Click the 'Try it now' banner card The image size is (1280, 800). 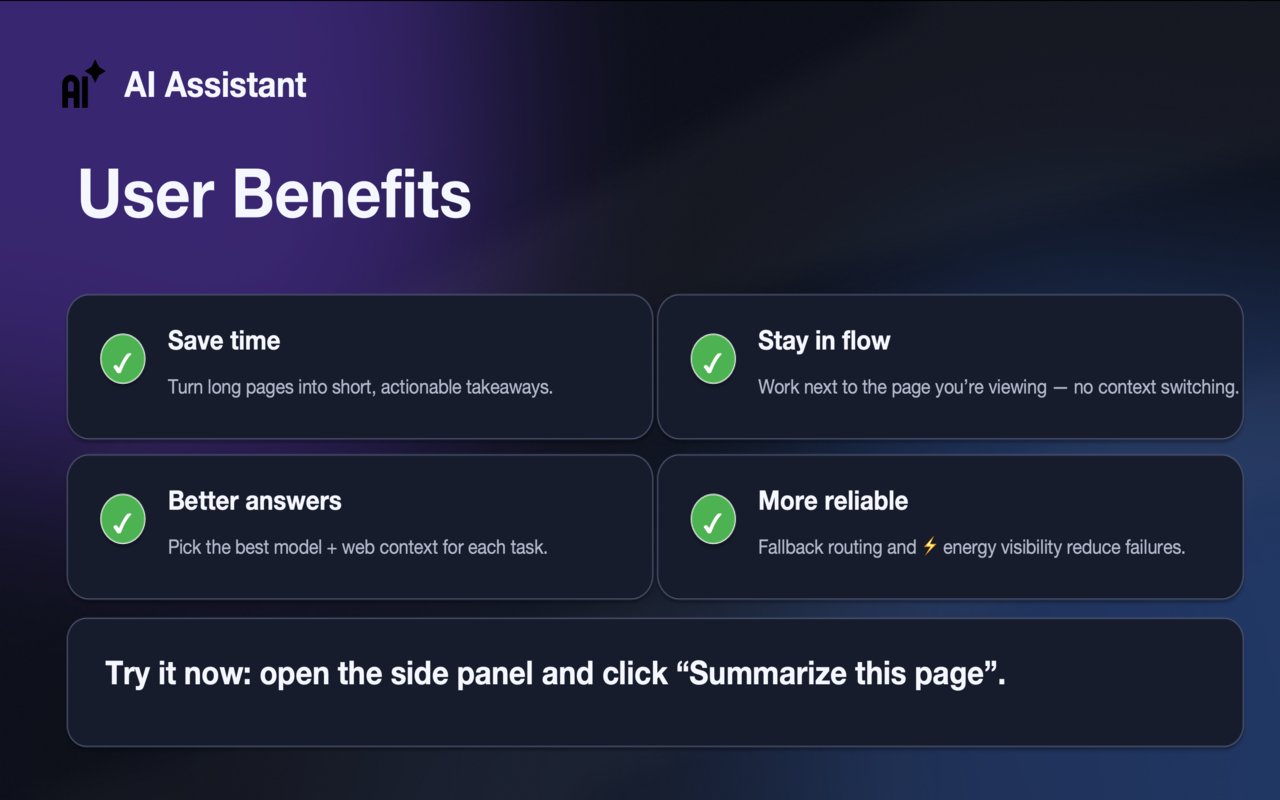pyautogui.click(x=655, y=682)
